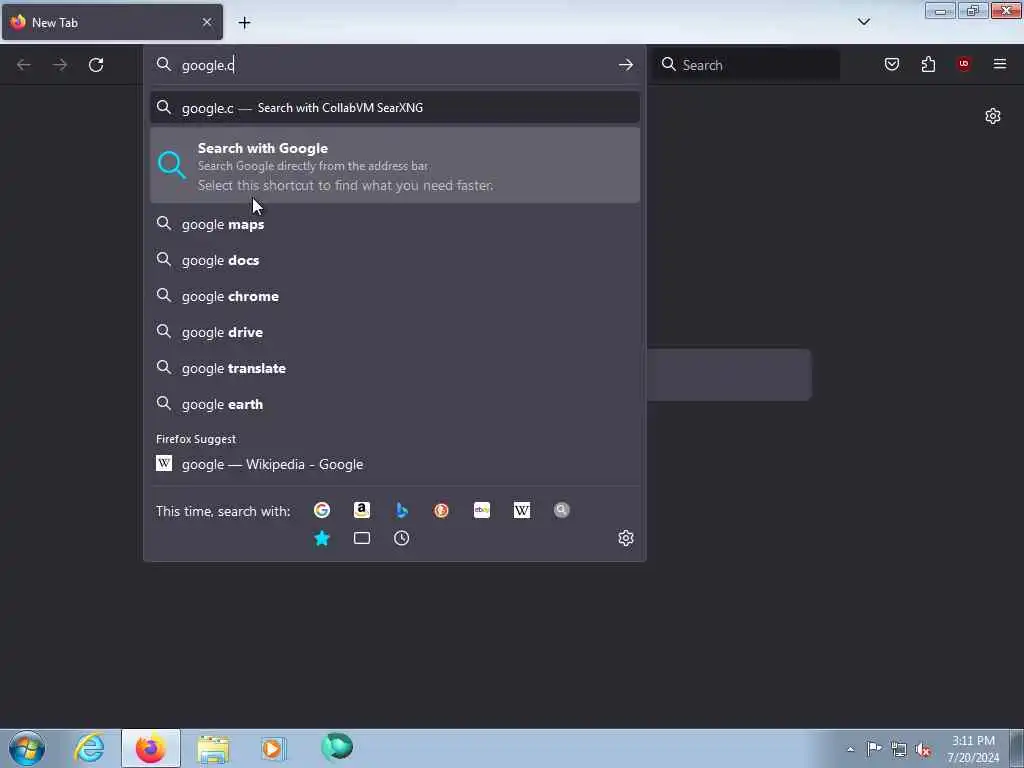Search this time with Google icon

[x=321, y=510]
